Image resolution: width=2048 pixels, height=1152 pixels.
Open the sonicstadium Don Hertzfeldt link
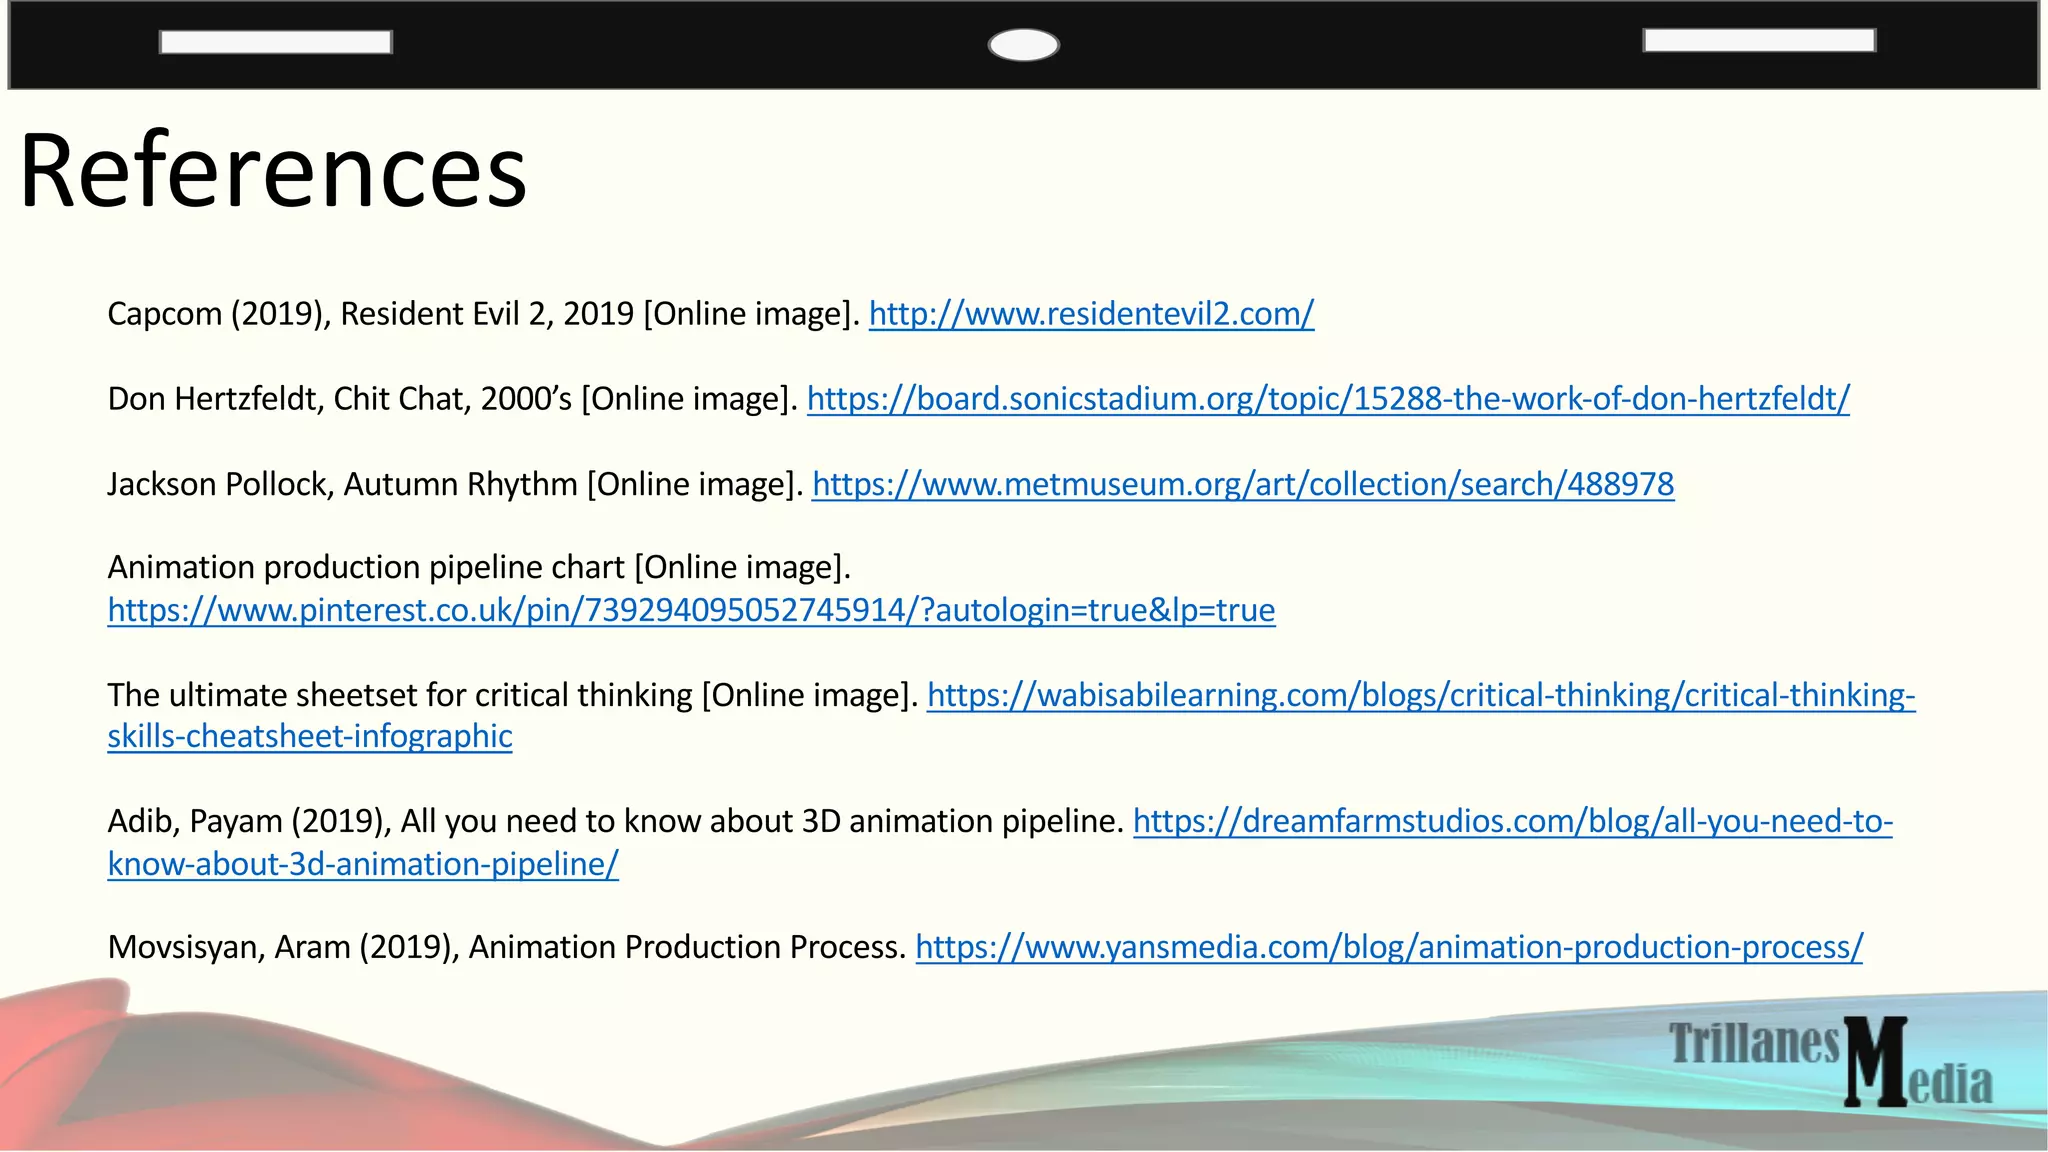[x=1328, y=399]
